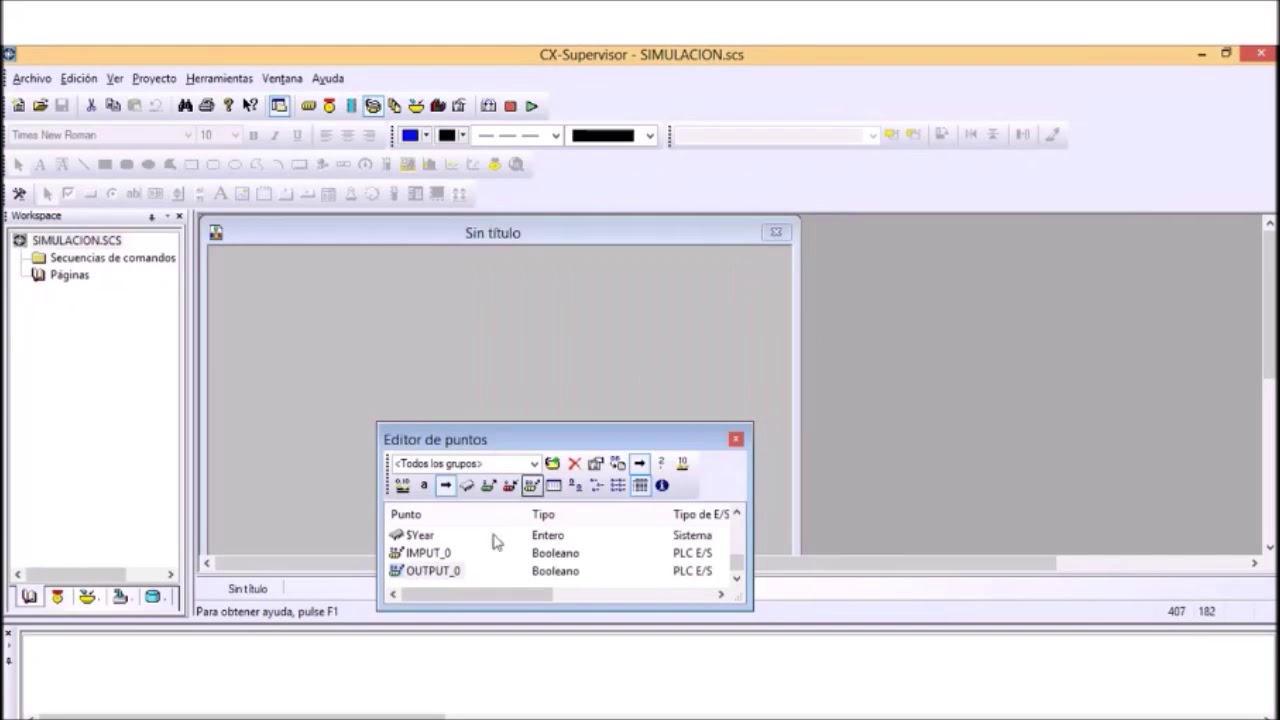Image resolution: width=1280 pixels, height=720 pixels.
Task: Toggle Underline text formatting
Action: (297, 135)
